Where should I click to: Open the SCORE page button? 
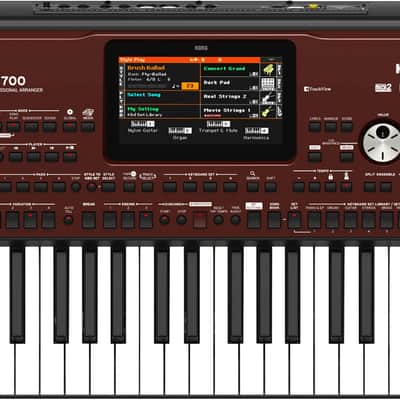coord(347,126)
